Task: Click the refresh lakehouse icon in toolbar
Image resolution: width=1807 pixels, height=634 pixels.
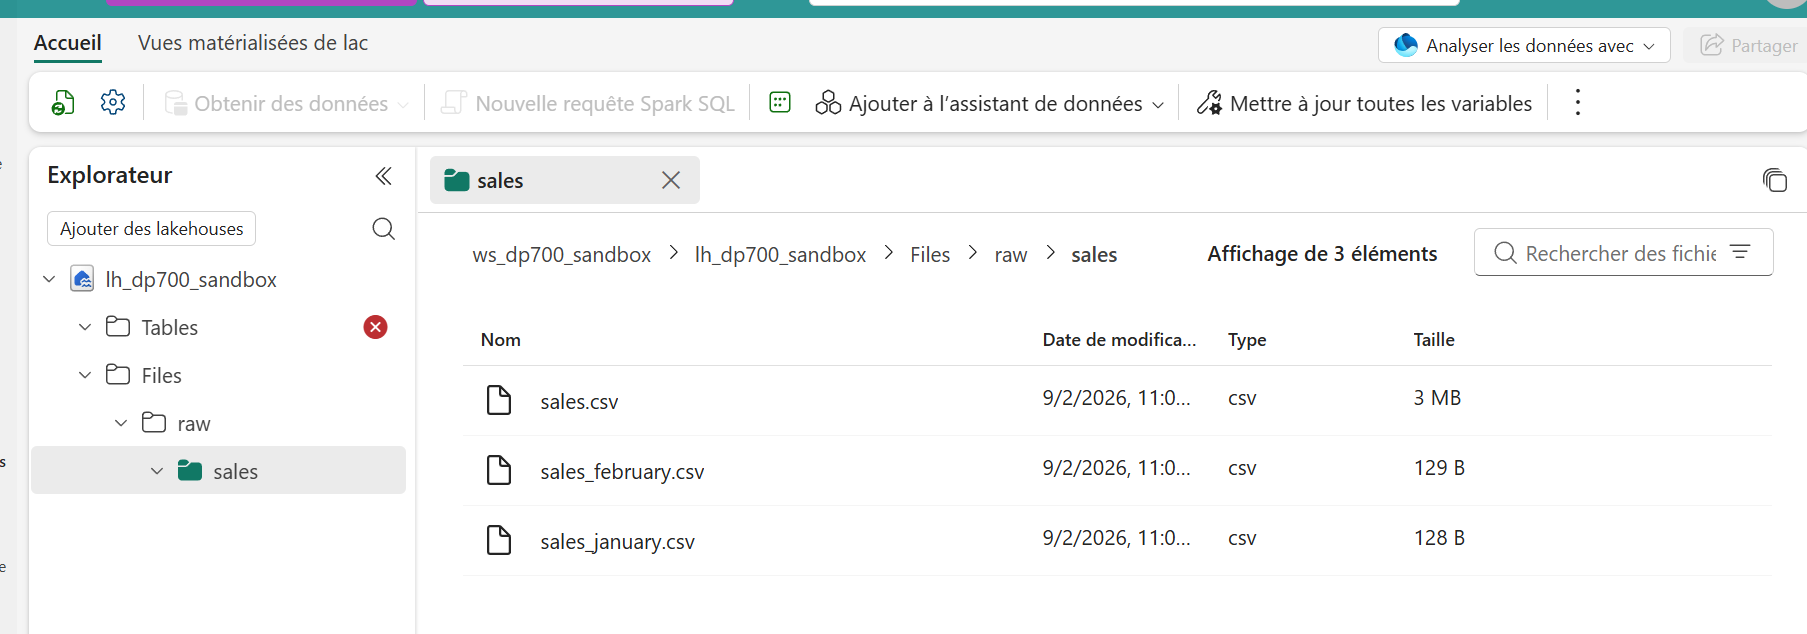Action: pos(63,103)
